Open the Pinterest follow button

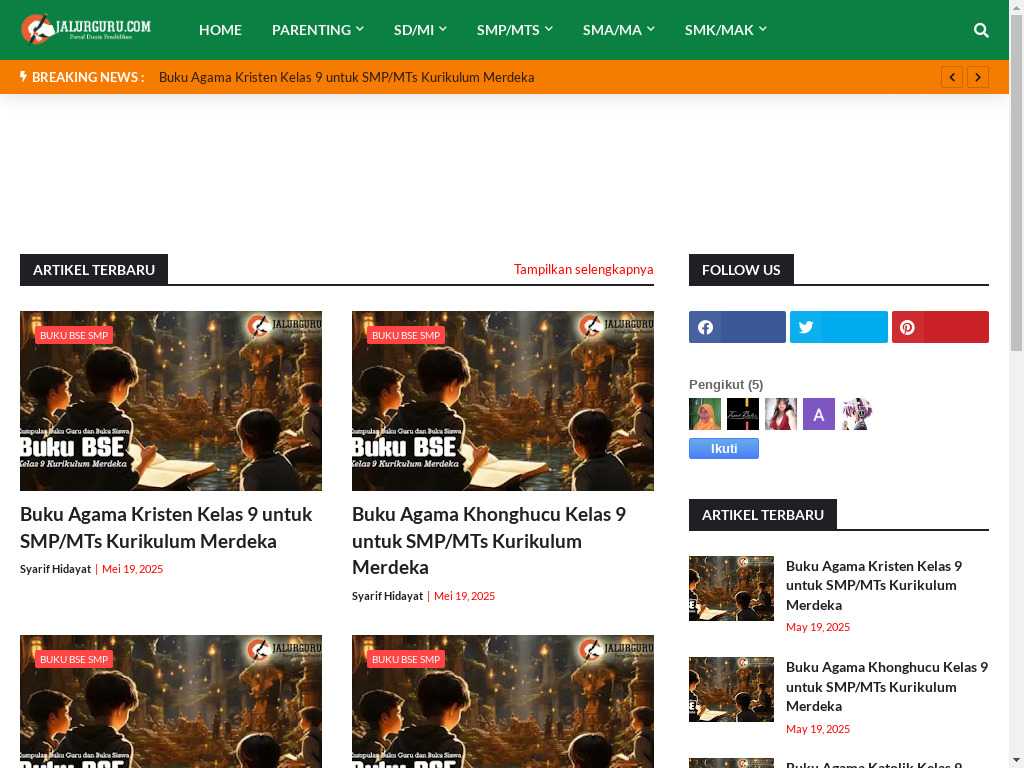[x=940, y=327]
